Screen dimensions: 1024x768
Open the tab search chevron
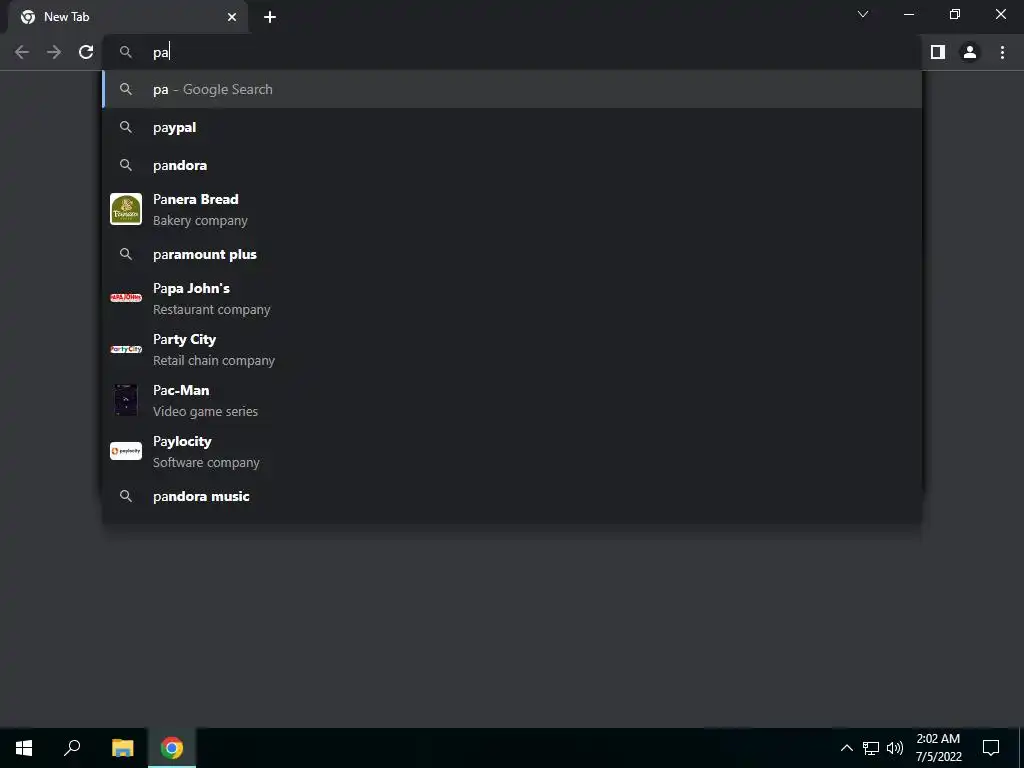tap(863, 14)
